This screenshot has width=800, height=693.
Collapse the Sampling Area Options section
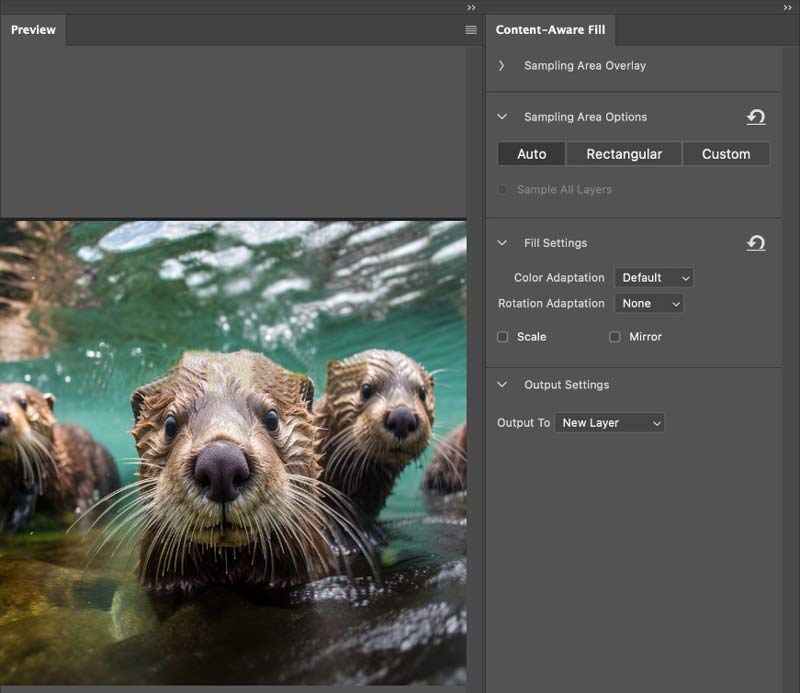(502, 116)
